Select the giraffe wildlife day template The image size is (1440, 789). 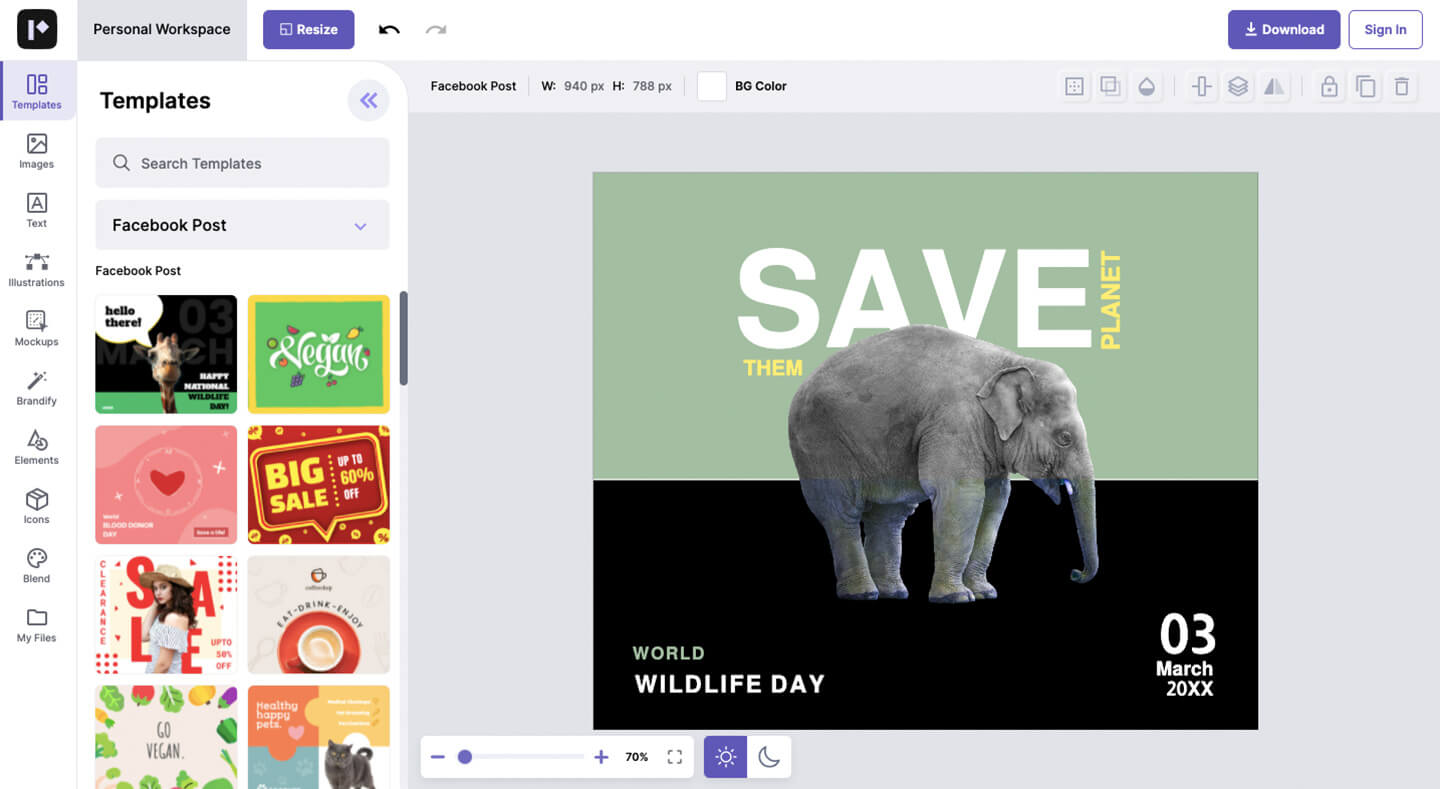coord(166,354)
